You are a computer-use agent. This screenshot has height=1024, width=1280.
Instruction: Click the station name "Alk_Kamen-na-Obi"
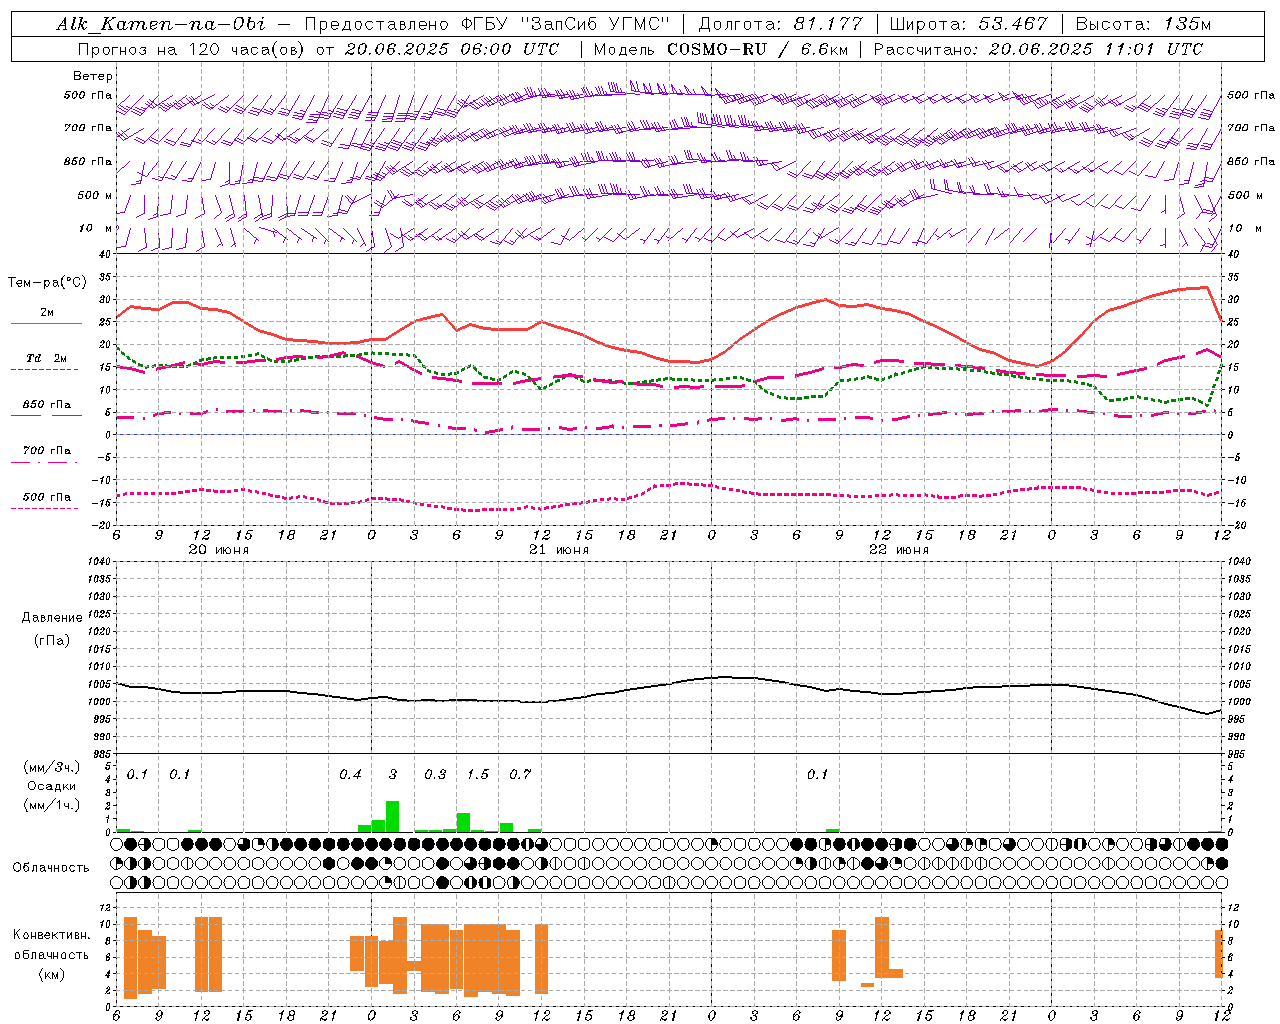[161, 24]
